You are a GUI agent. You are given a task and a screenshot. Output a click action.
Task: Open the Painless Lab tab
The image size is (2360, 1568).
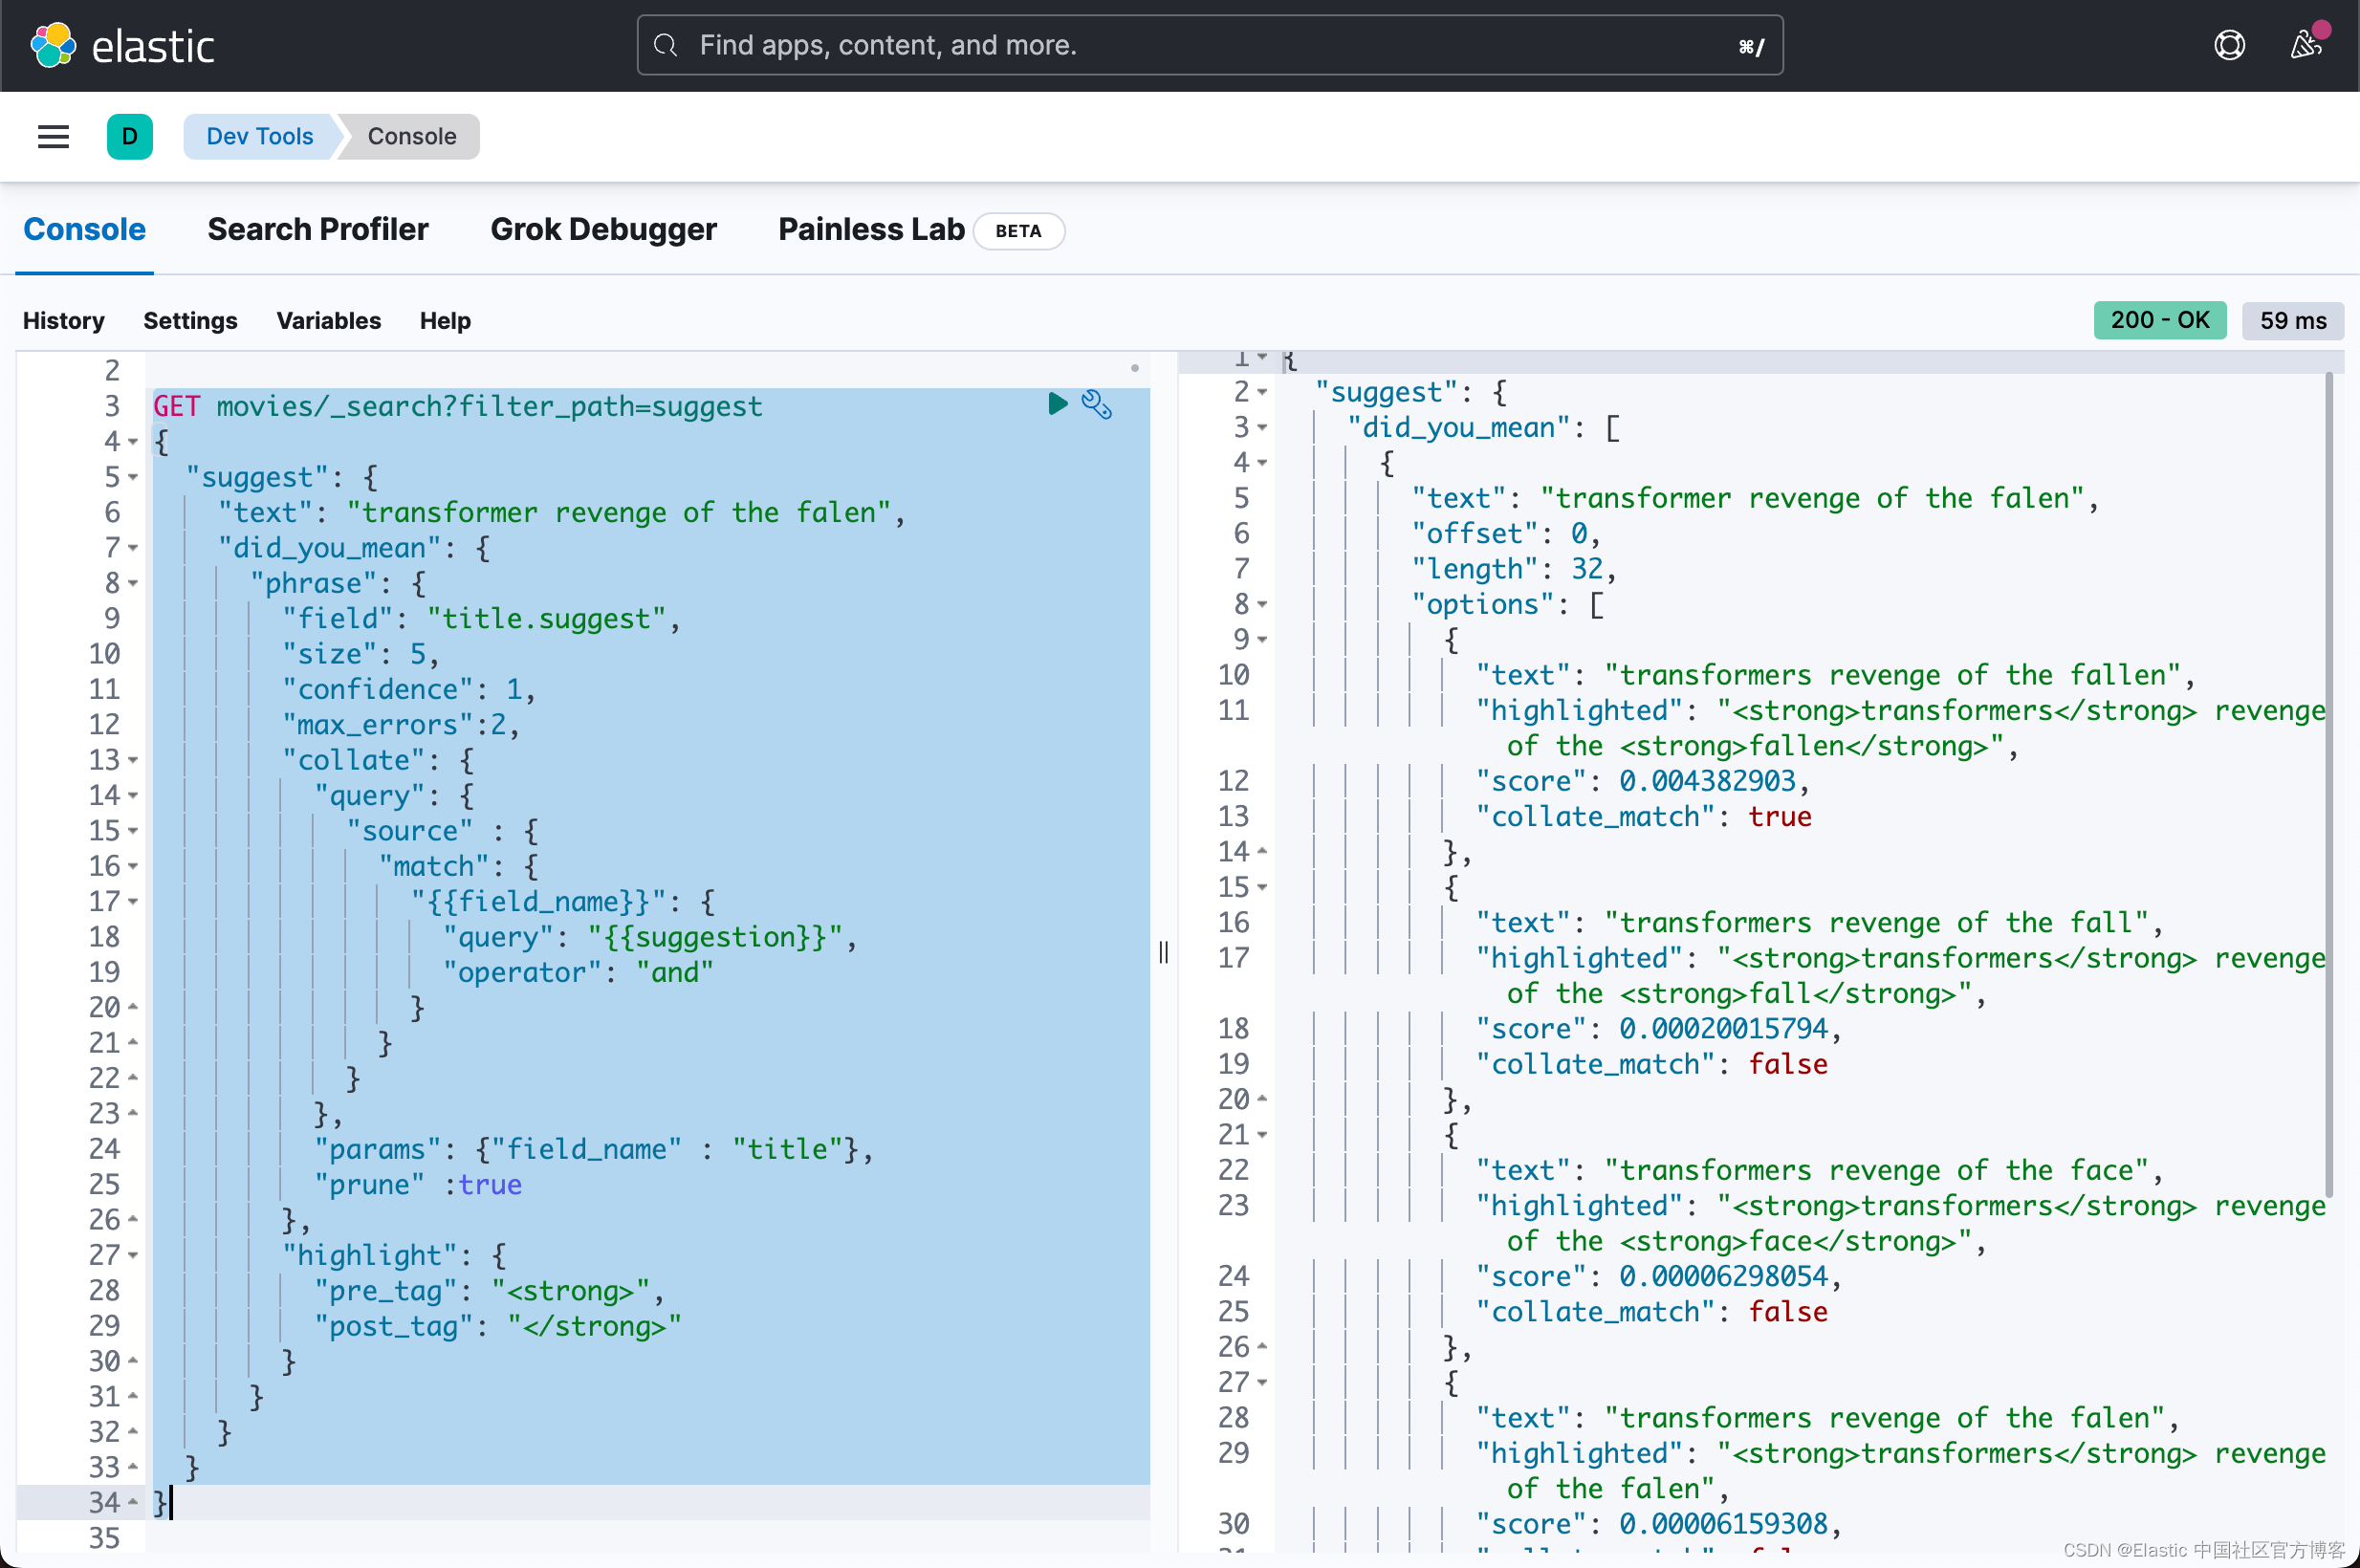tap(870, 230)
